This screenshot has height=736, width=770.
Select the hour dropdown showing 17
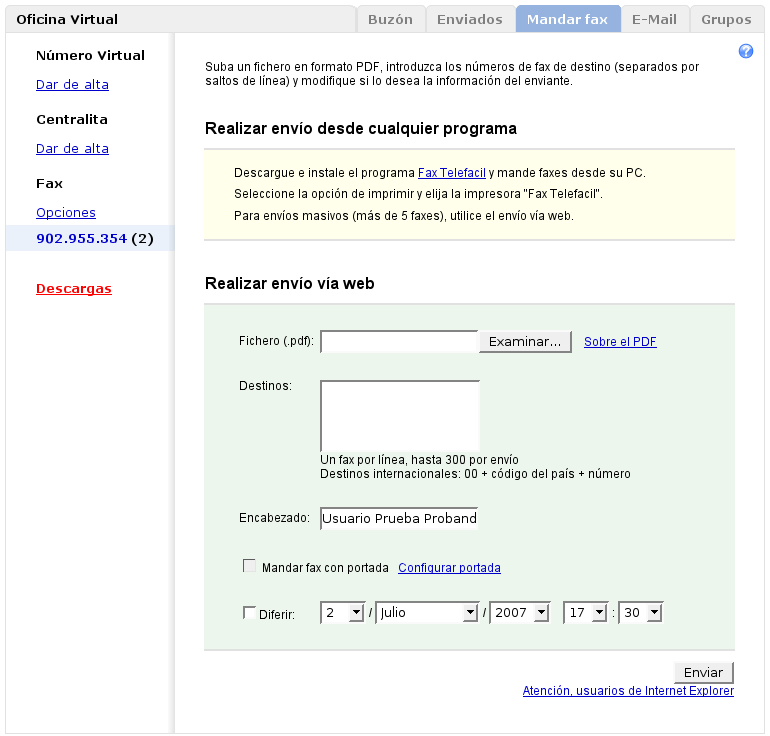(x=586, y=613)
